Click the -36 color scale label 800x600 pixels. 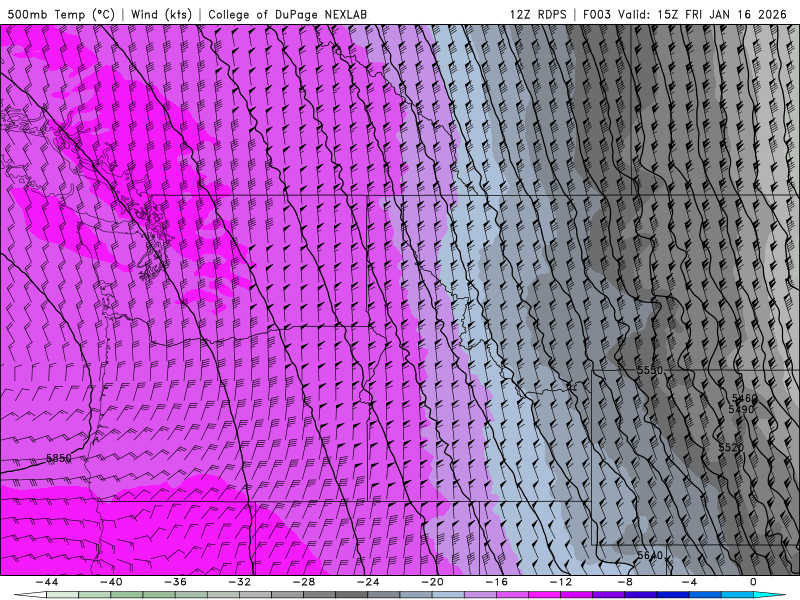coord(176,582)
